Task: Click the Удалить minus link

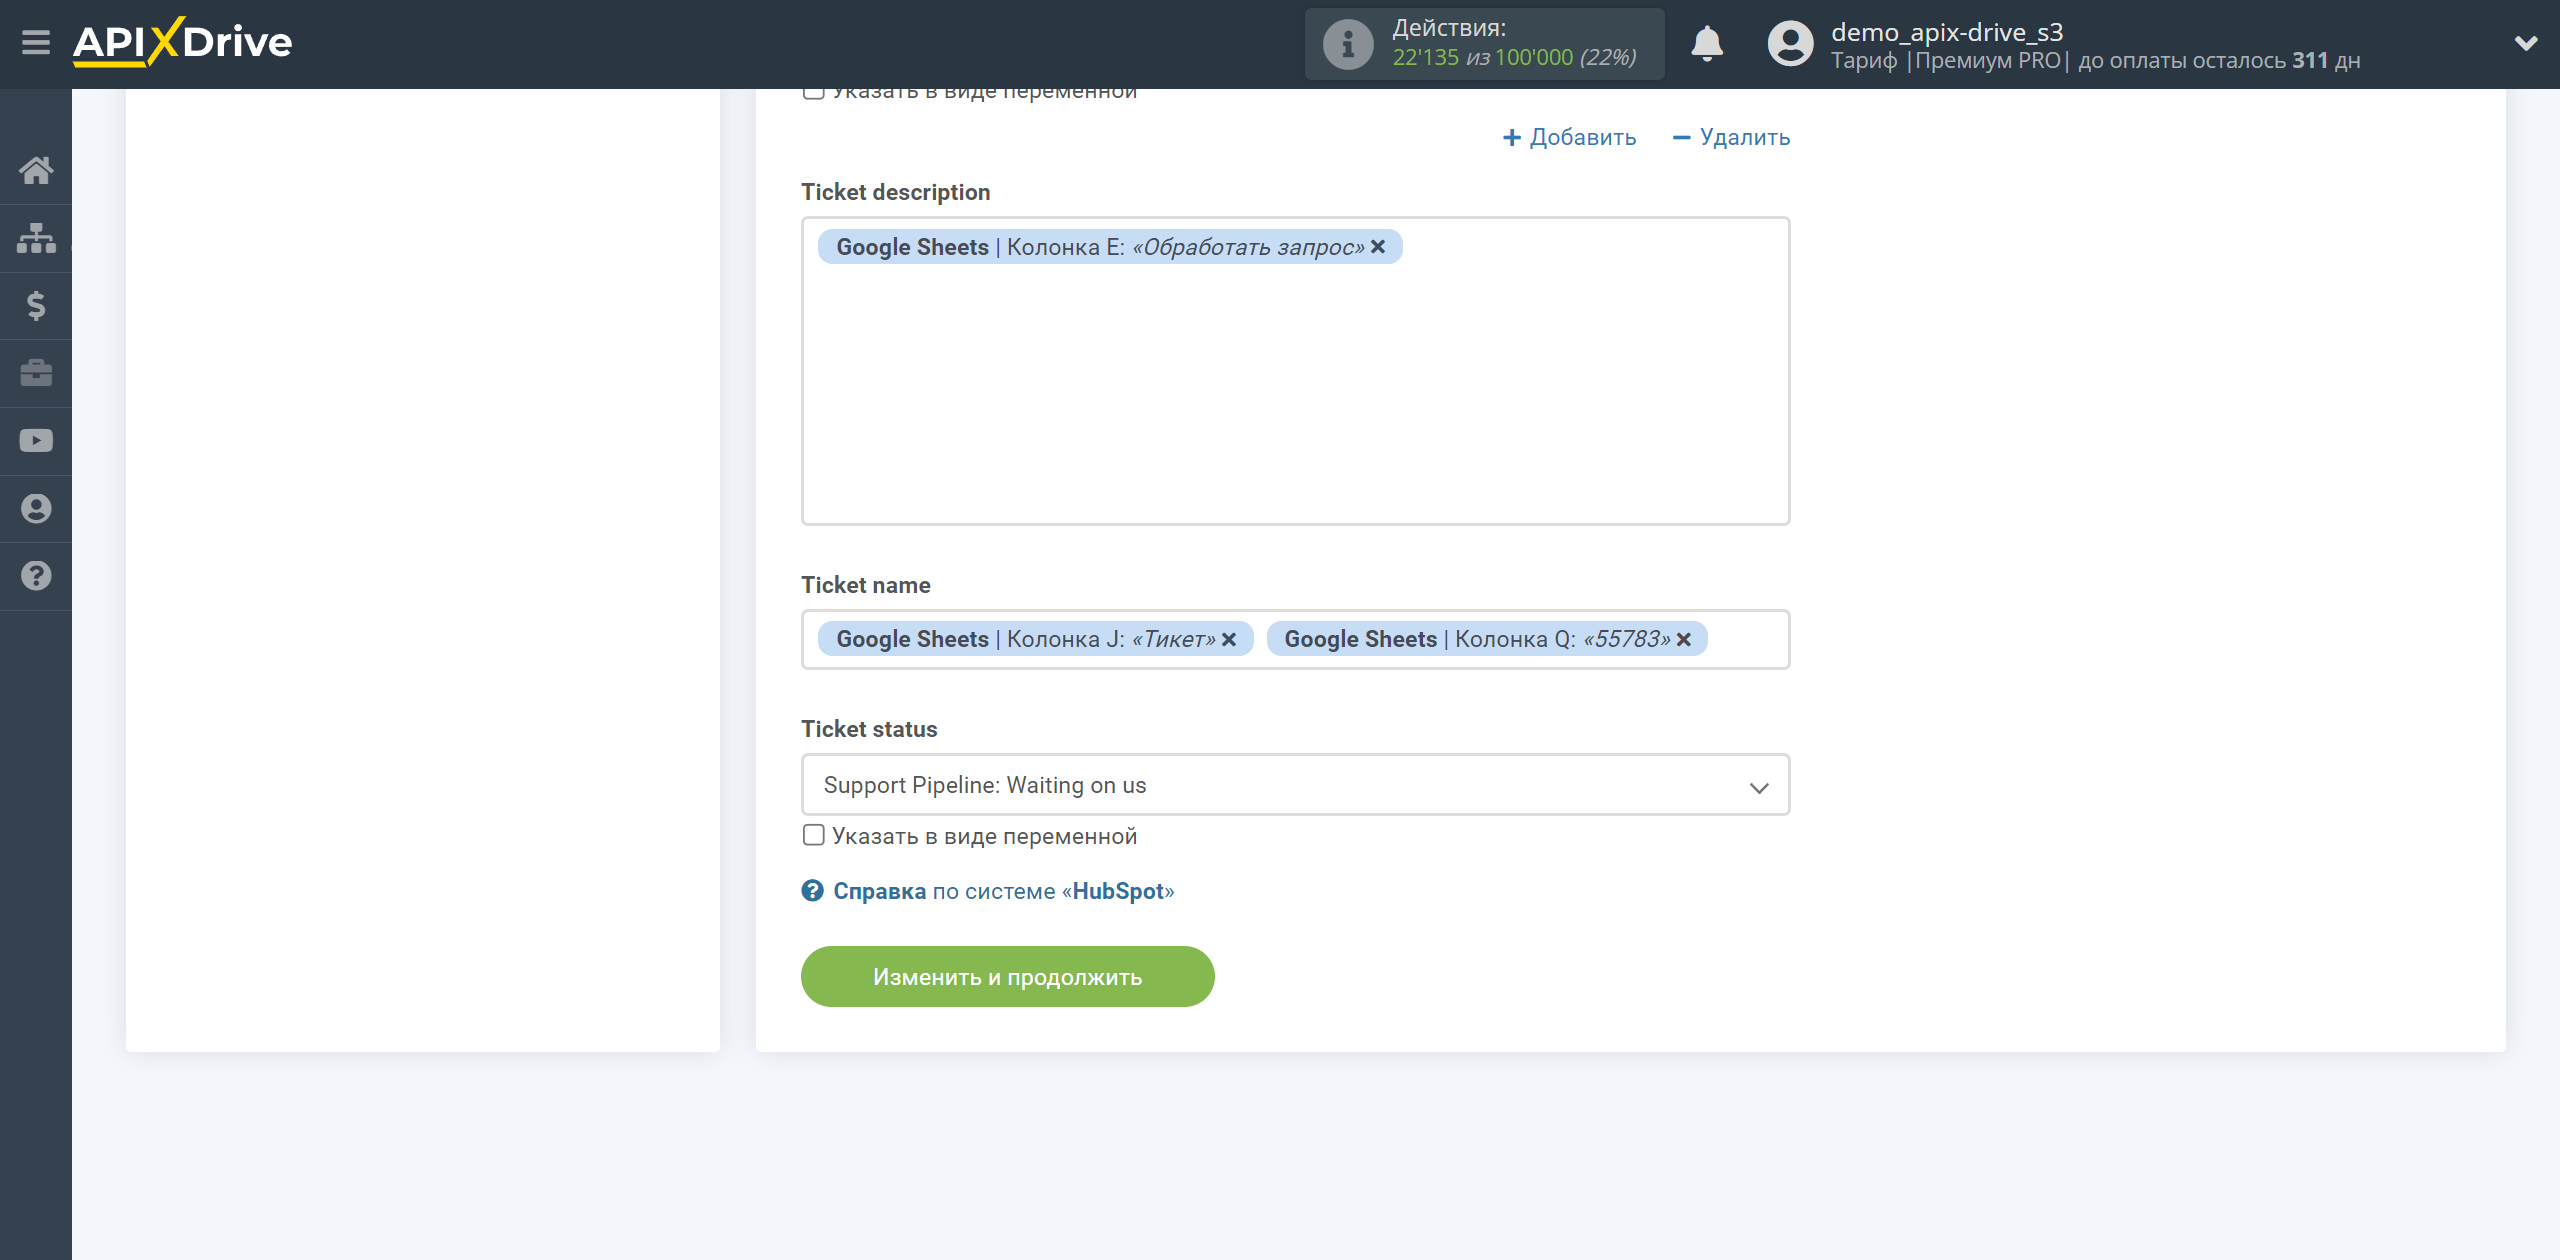Action: (1731, 137)
